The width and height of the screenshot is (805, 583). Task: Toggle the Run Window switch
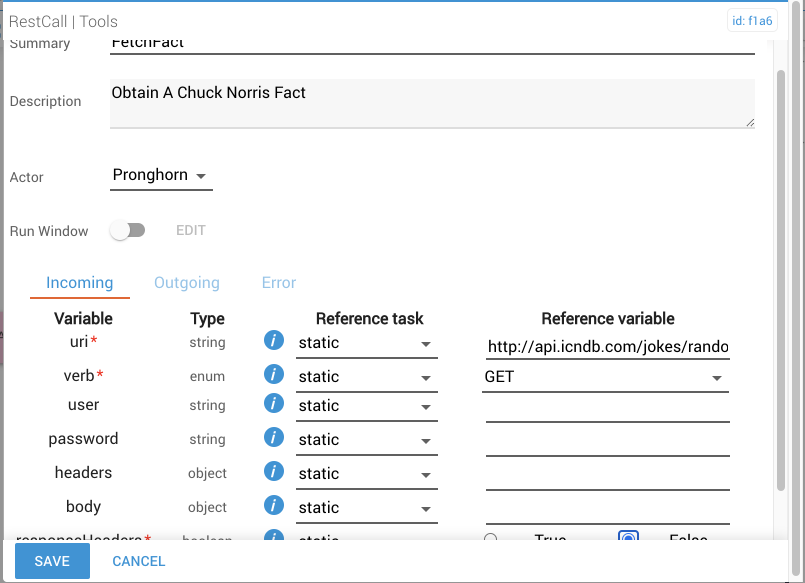pos(128,230)
